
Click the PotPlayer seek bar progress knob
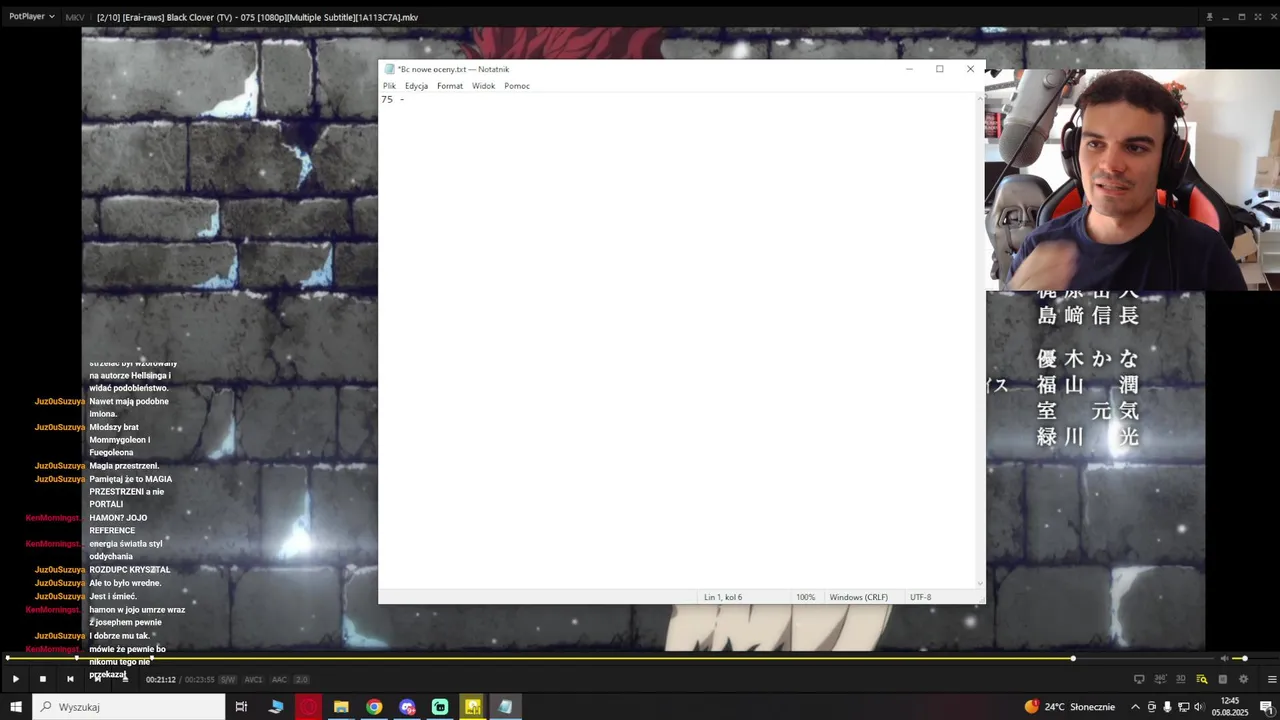[1073, 658]
